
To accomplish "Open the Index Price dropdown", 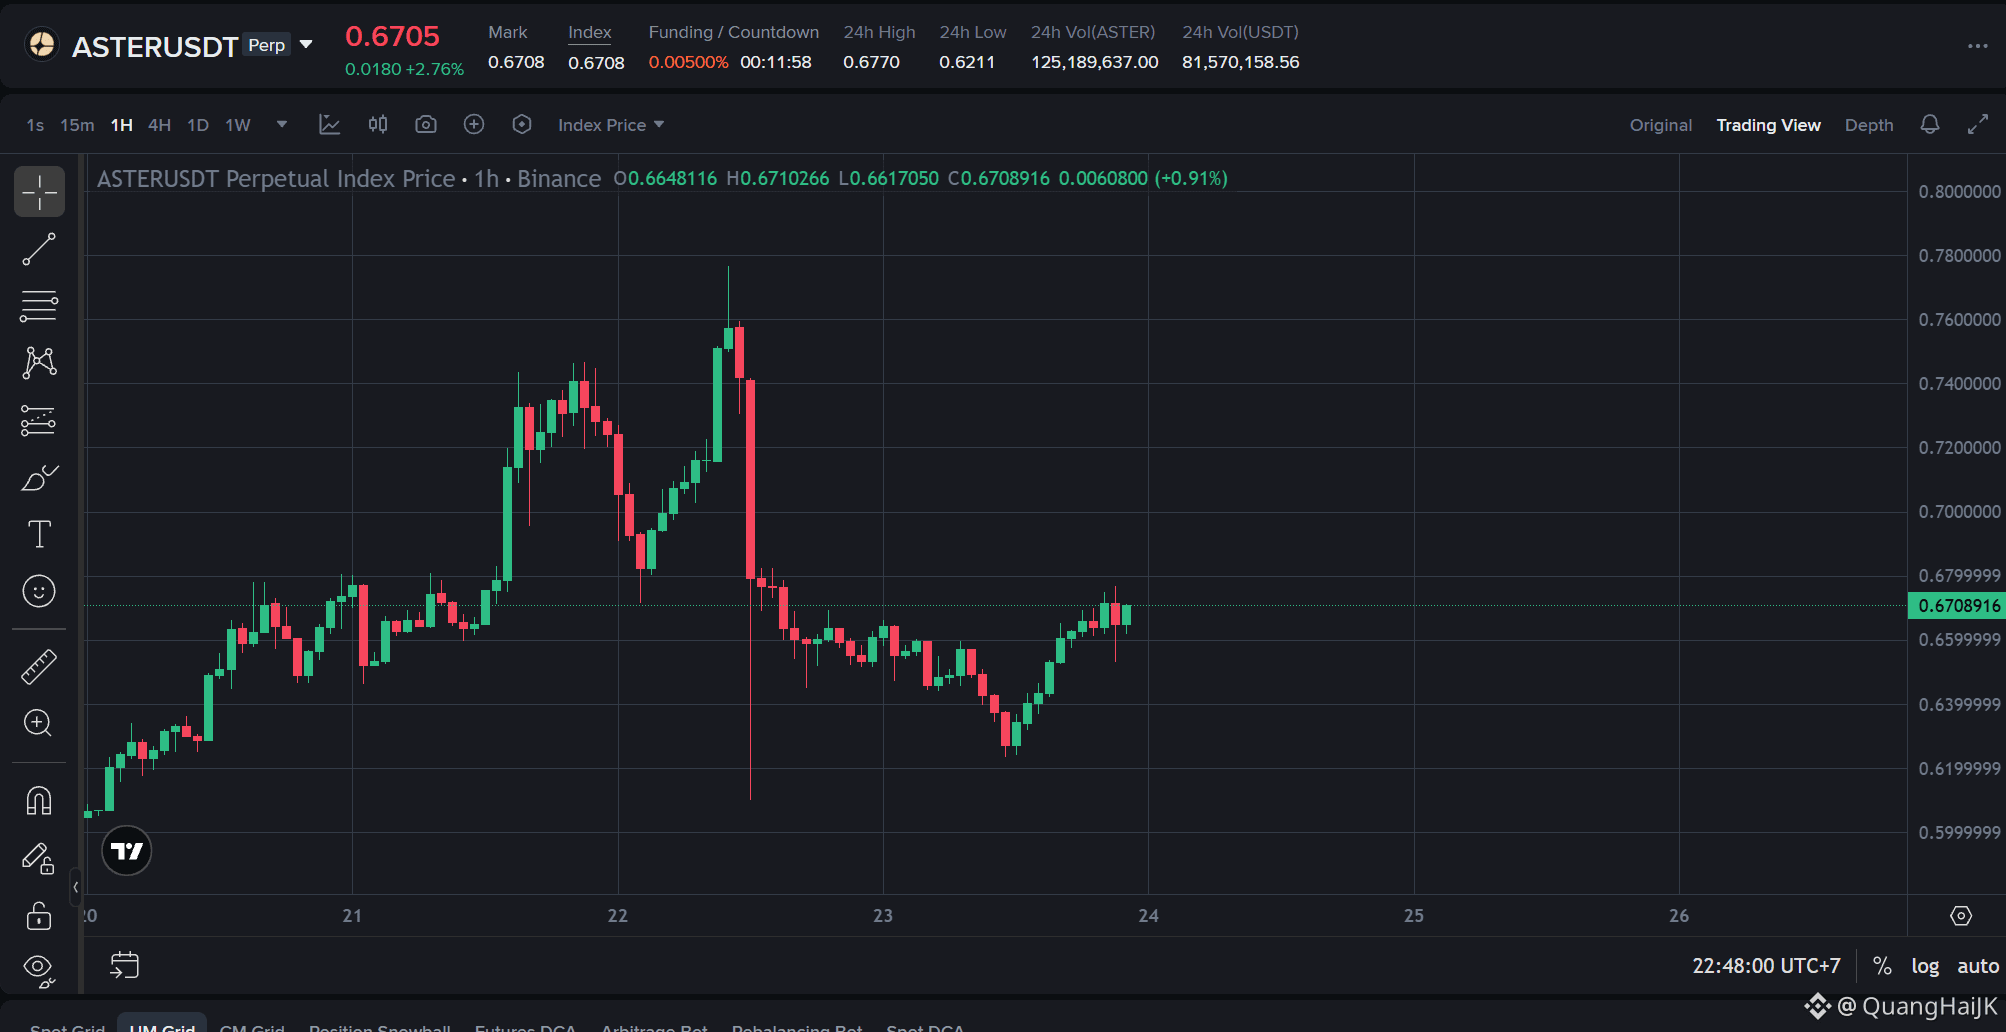I will [x=611, y=125].
